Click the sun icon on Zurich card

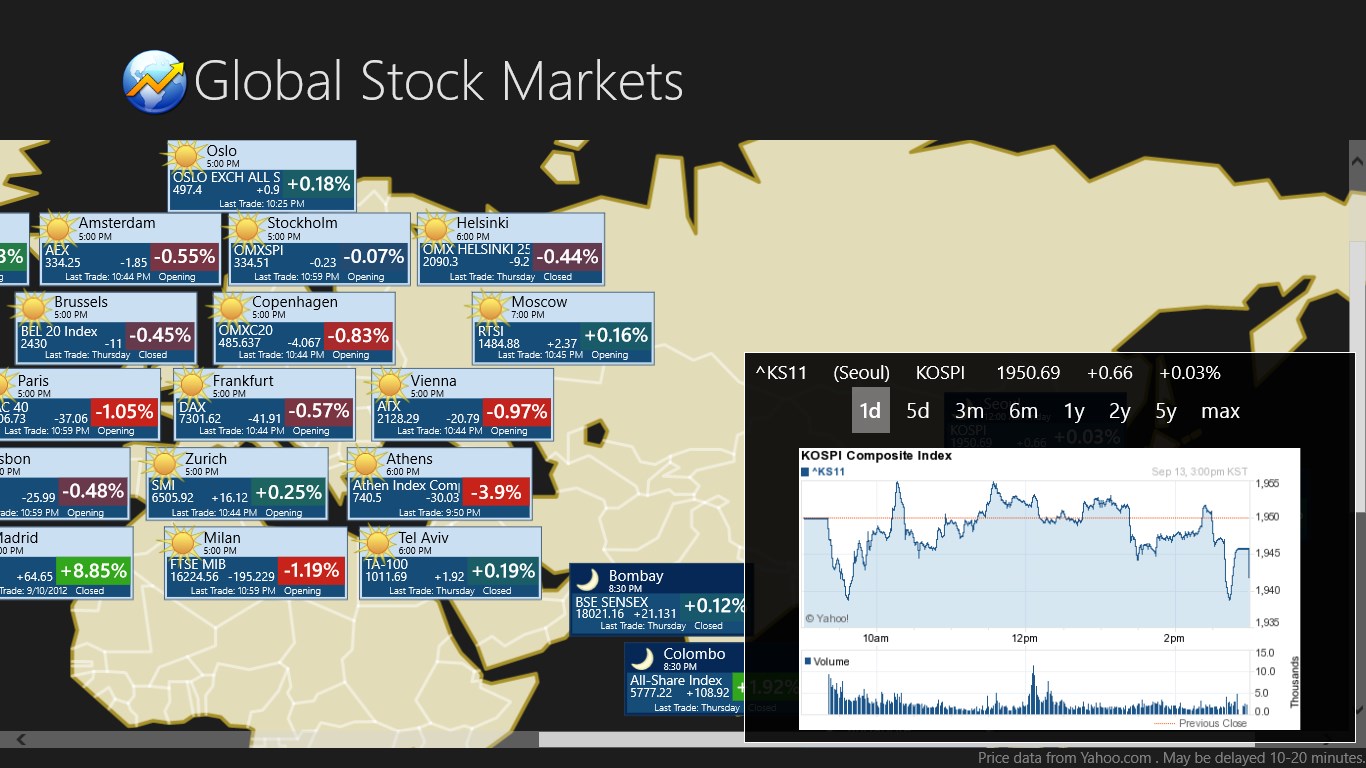pyautogui.click(x=165, y=465)
